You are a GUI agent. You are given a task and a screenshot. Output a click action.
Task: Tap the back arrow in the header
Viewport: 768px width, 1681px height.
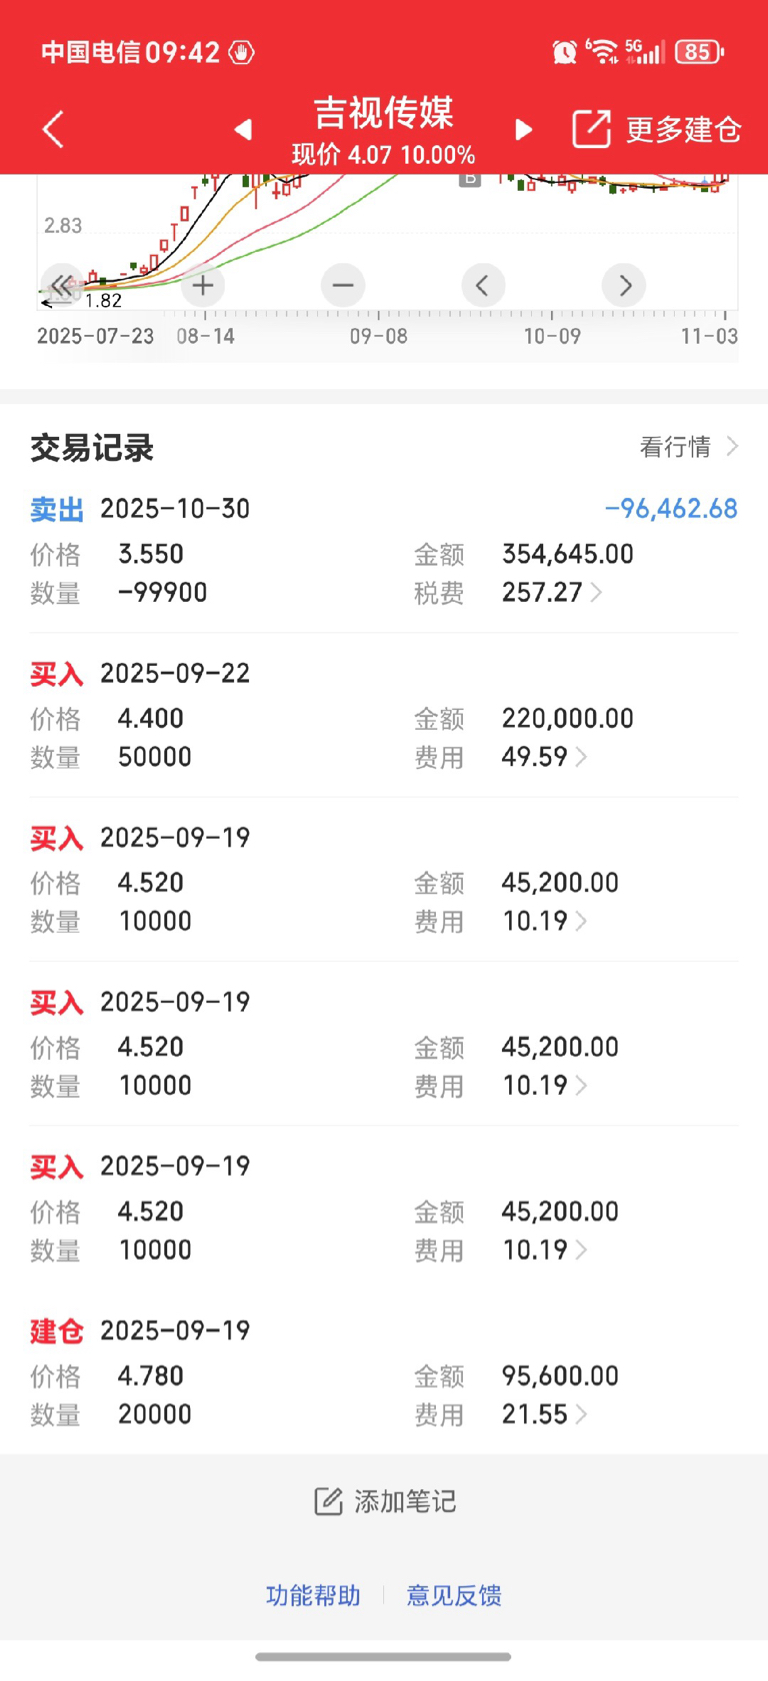pyautogui.click(x=53, y=130)
